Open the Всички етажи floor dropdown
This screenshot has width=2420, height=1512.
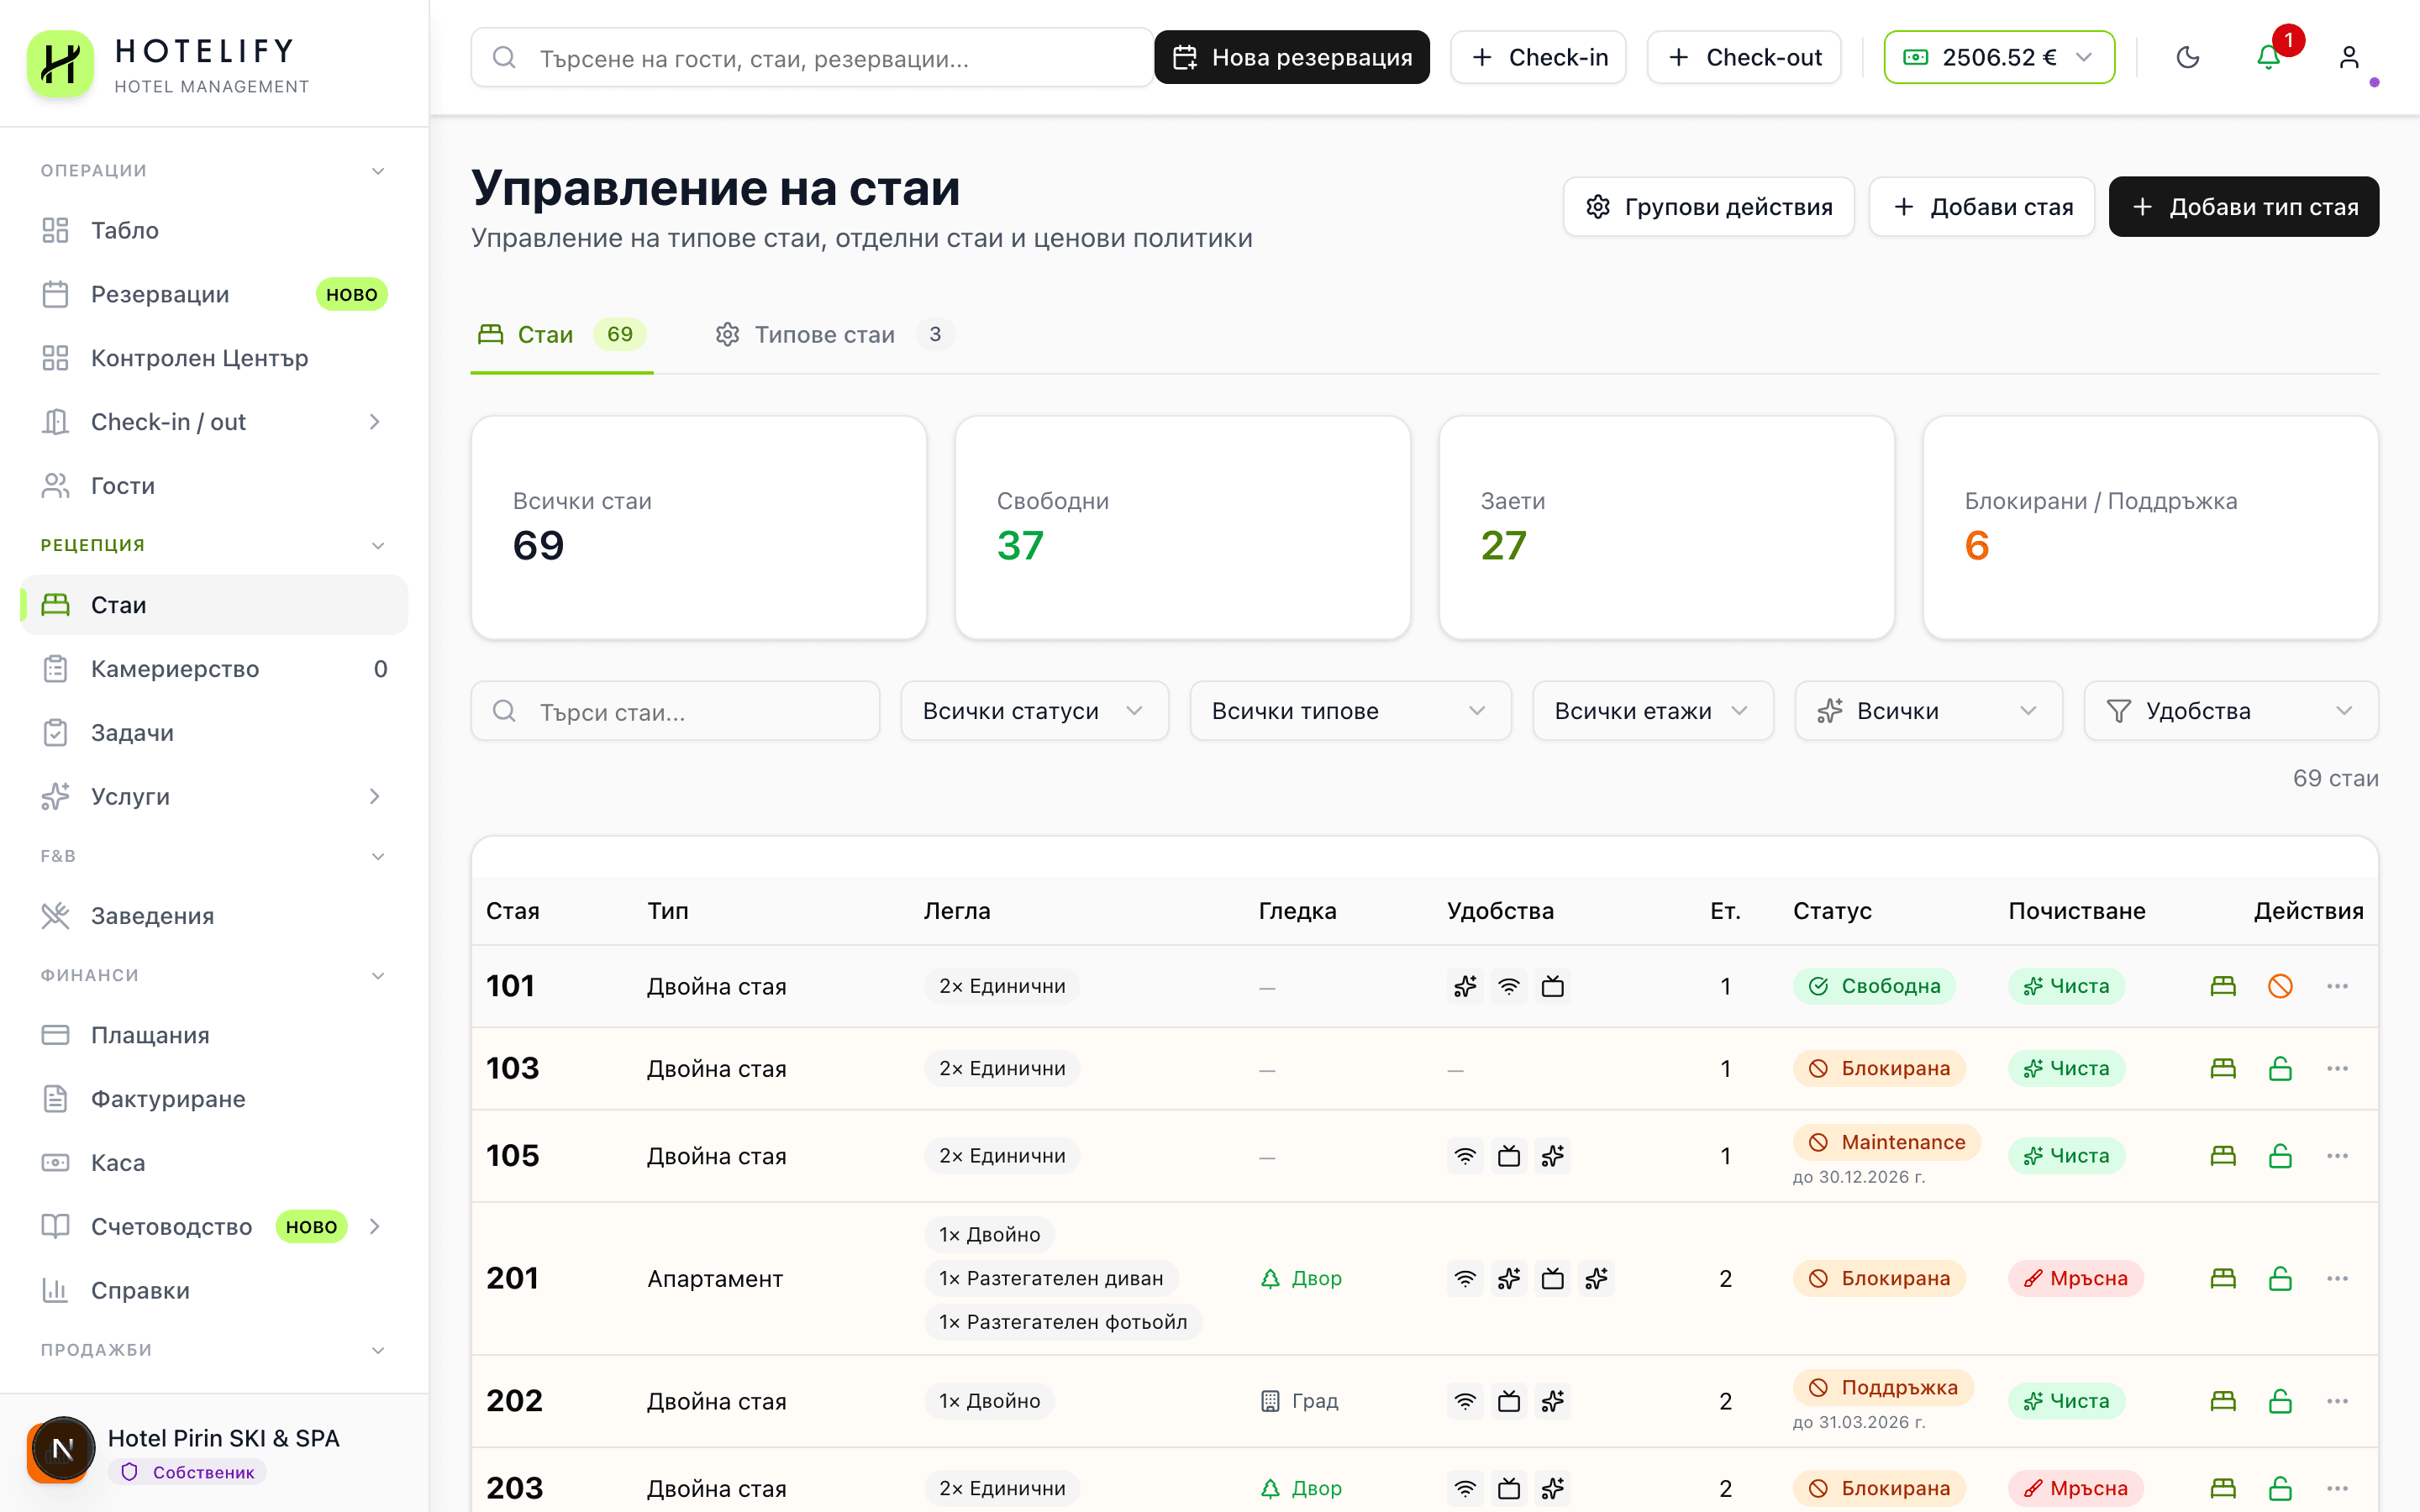(1652, 710)
